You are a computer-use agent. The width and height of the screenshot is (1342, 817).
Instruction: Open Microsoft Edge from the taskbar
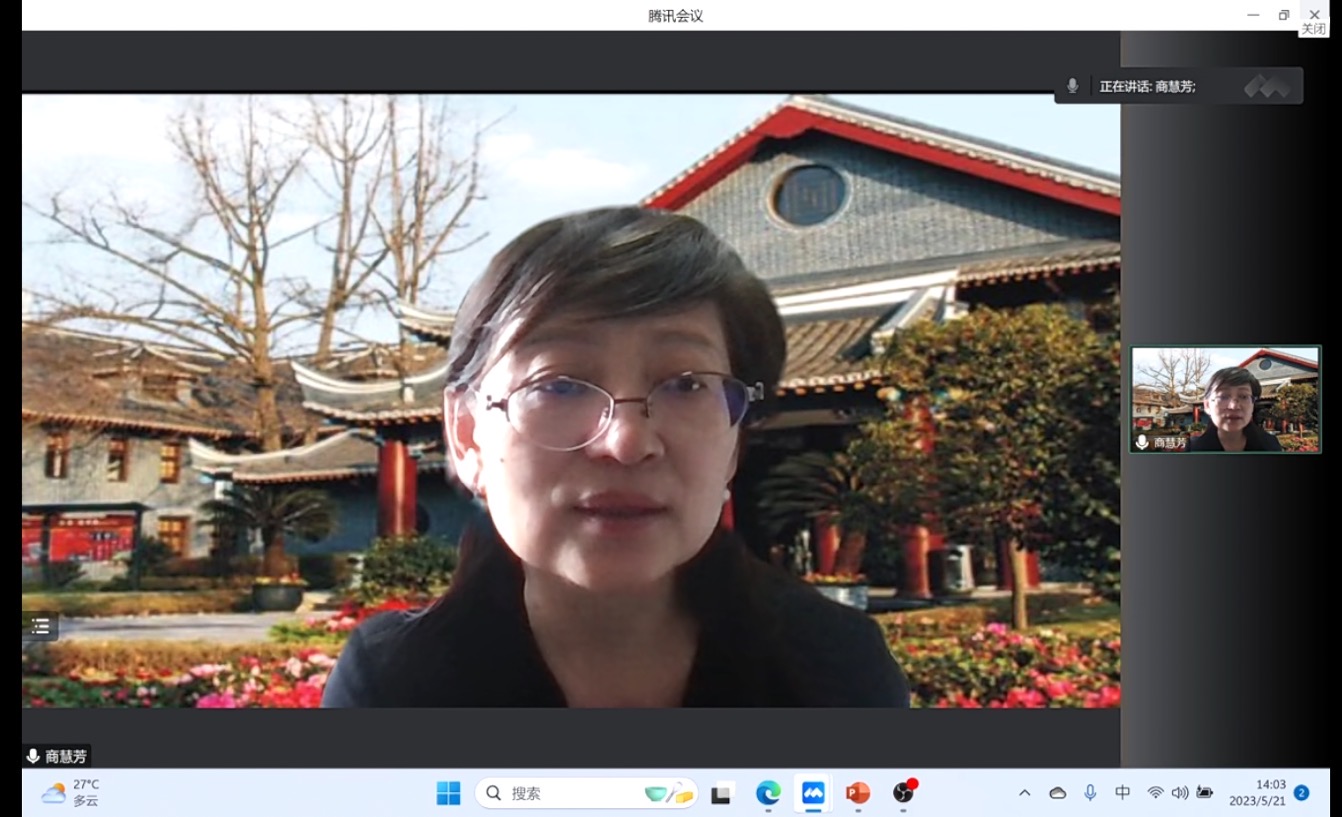click(x=768, y=793)
